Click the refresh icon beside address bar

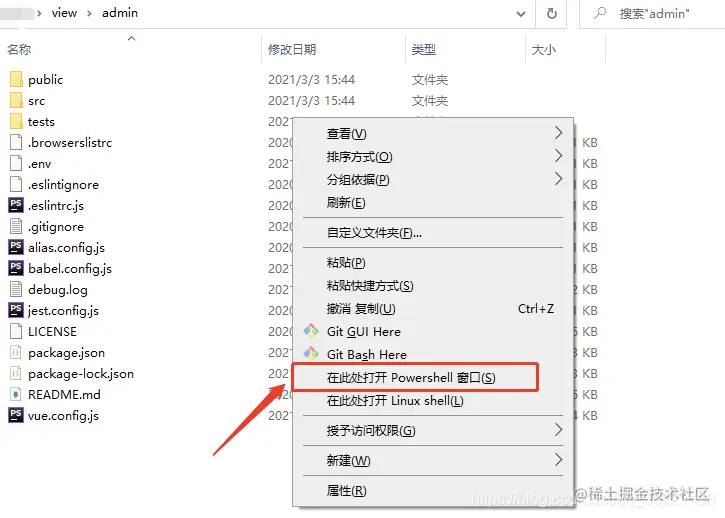click(x=552, y=13)
